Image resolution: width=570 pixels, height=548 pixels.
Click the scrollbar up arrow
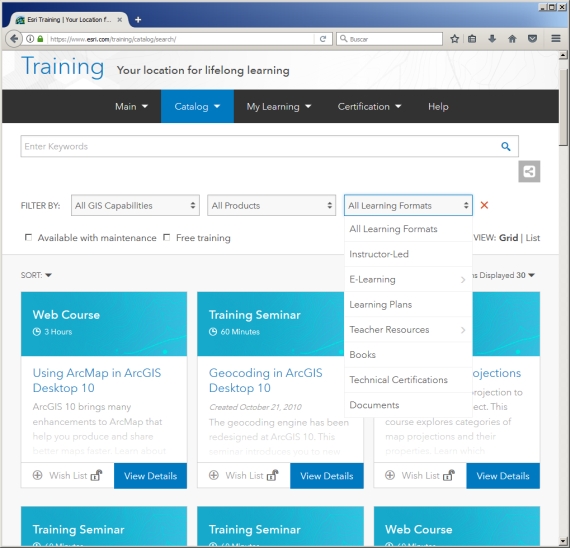coord(563,55)
